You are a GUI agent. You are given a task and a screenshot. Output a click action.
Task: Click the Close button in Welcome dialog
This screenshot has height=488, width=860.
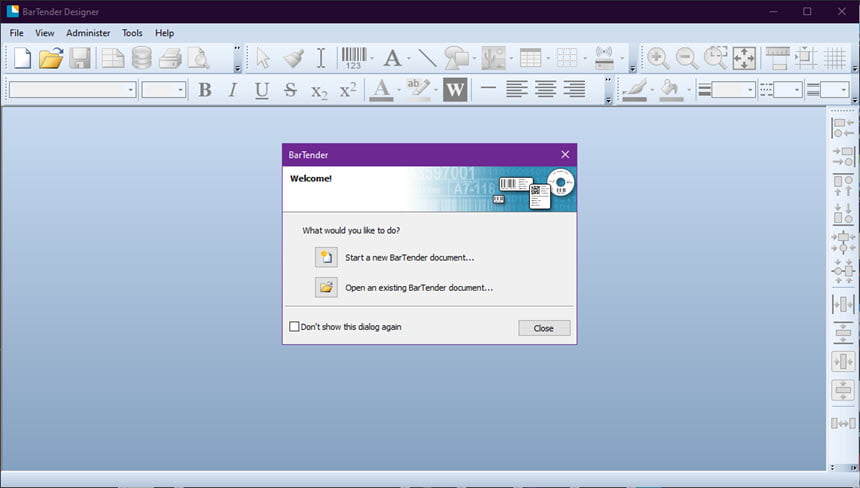(544, 328)
